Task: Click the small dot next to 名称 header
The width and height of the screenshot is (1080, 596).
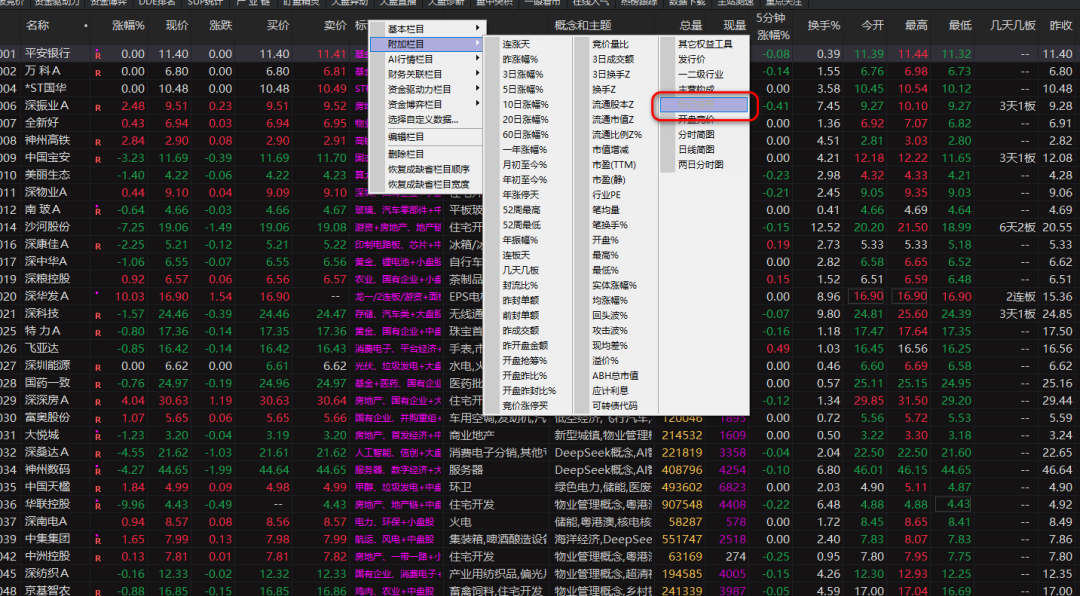Action: pyautogui.click(x=86, y=25)
